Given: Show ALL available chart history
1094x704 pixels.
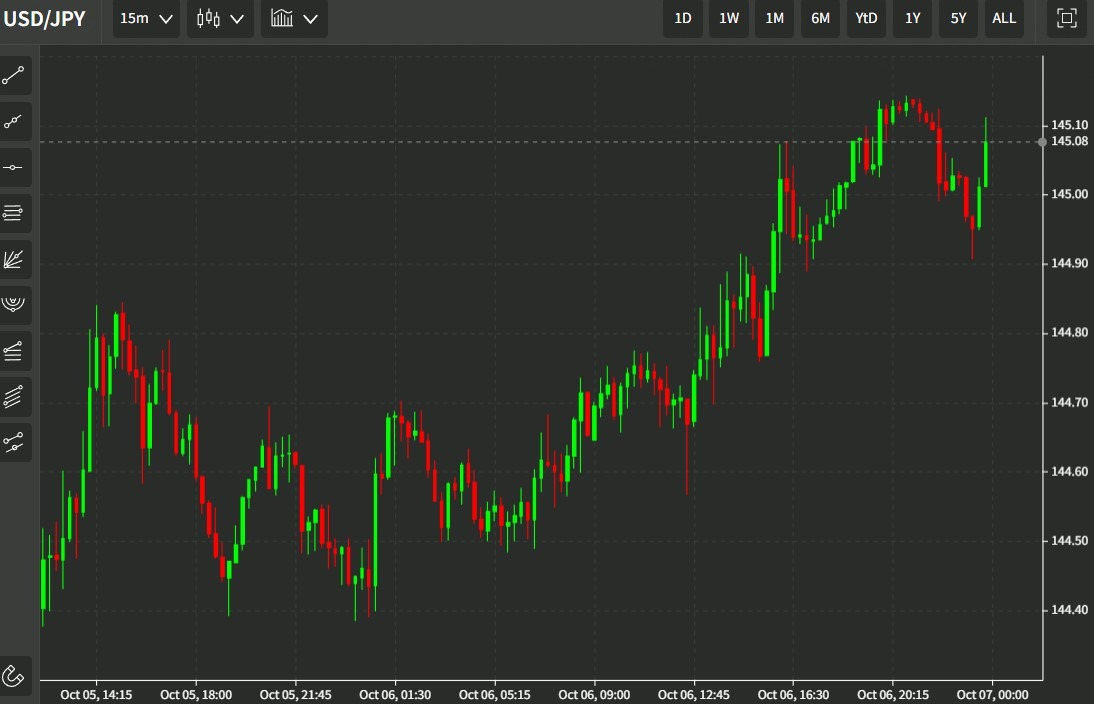Looking at the screenshot, I should point(1004,19).
